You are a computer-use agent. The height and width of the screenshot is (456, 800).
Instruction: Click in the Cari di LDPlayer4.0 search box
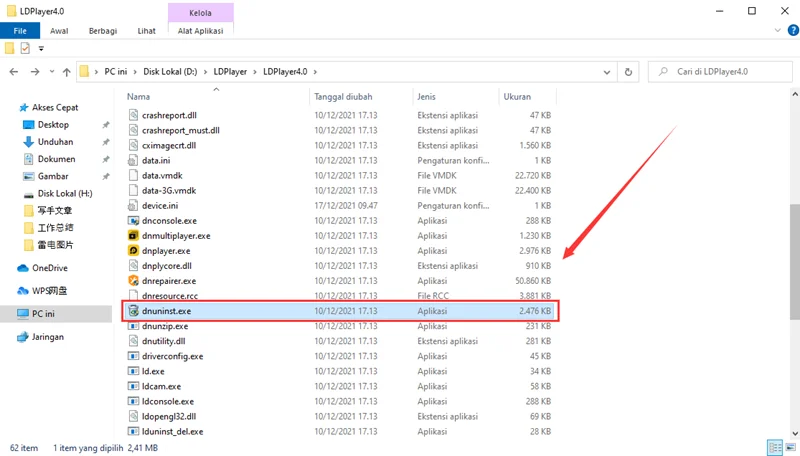click(720, 72)
